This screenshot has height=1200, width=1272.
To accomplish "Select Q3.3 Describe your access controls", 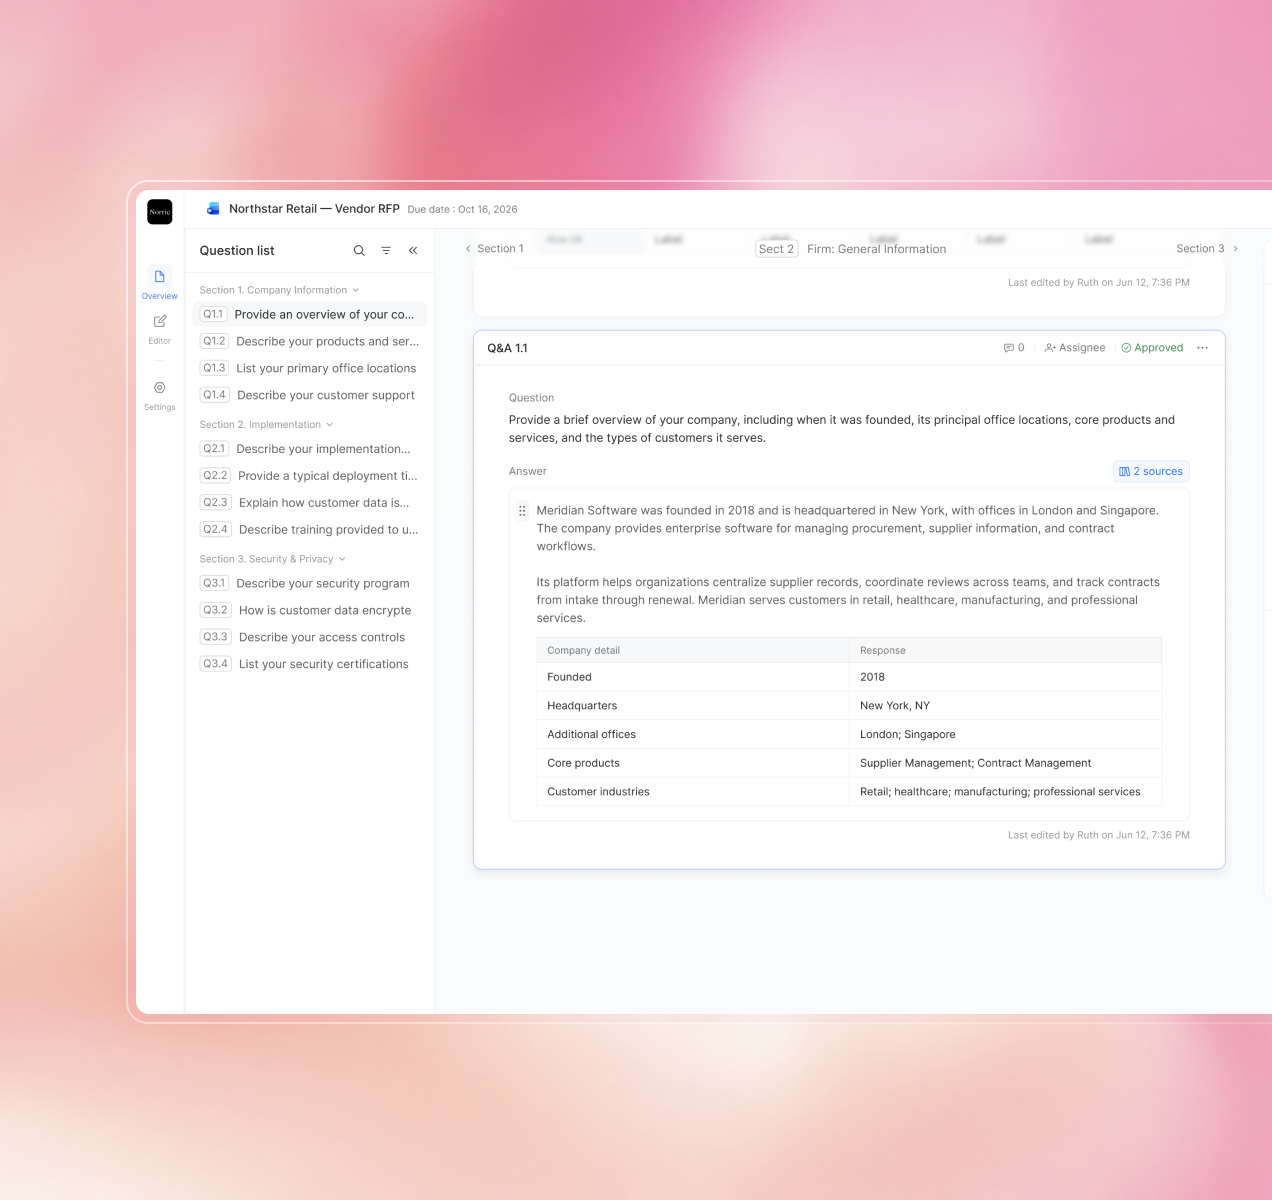I will 310,637.
